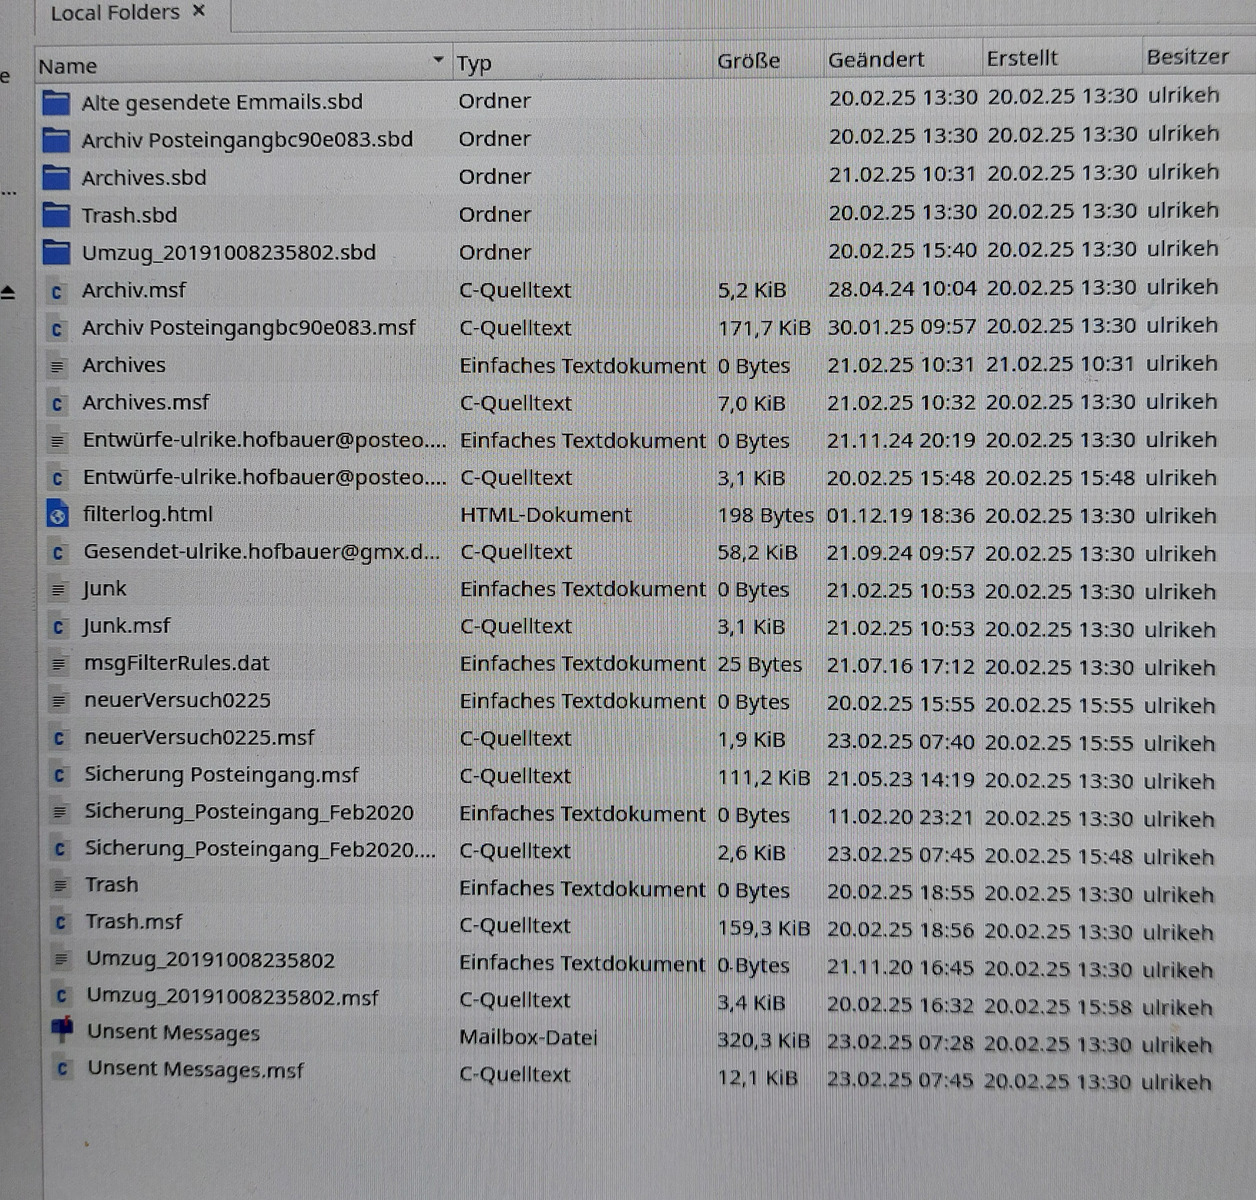
Task: Click the text file icon of msgFilterRules.dat
Action: (x=59, y=664)
